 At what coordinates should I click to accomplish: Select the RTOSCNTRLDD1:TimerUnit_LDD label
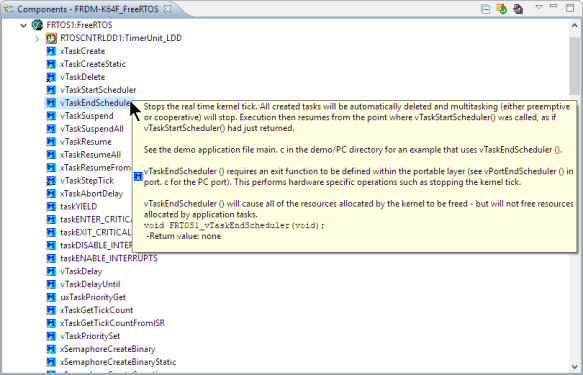121,38
